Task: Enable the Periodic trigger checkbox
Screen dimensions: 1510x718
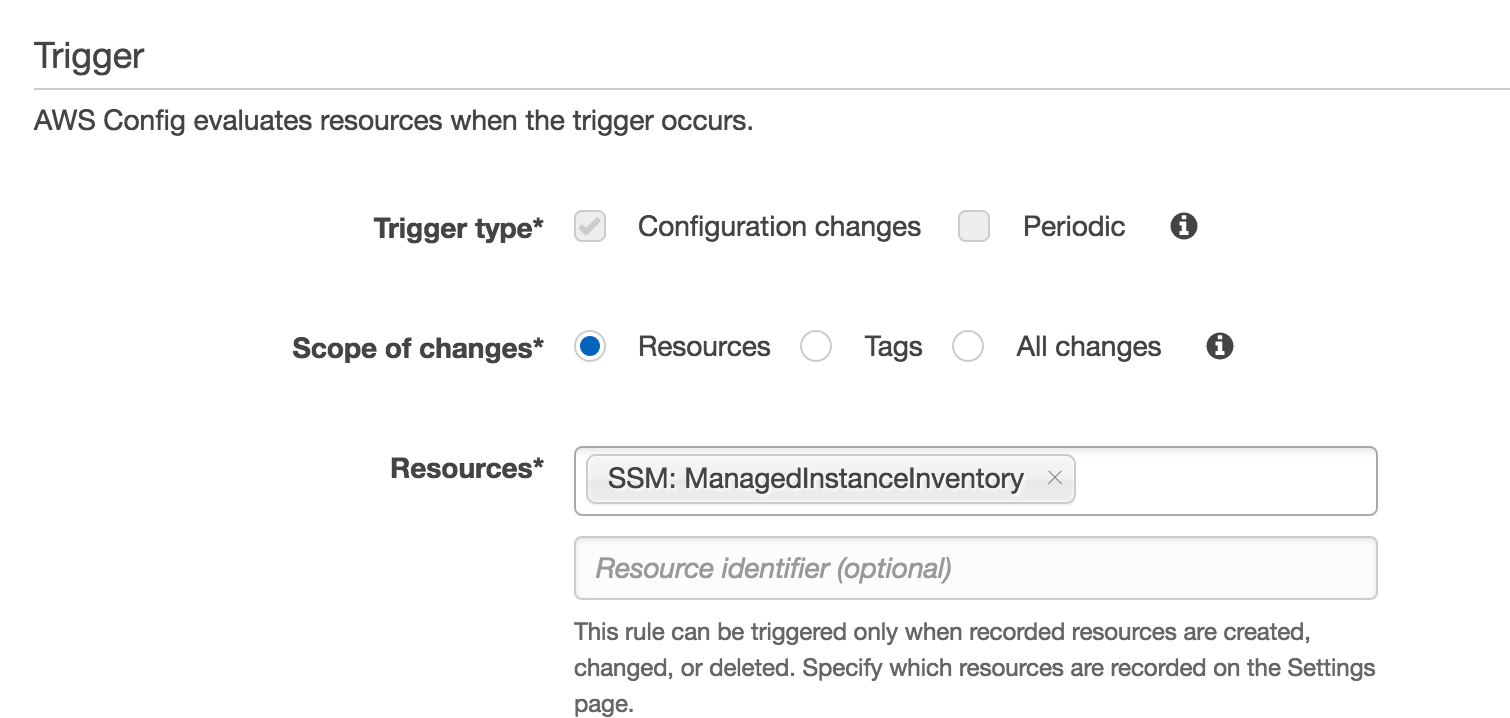Action: point(974,227)
